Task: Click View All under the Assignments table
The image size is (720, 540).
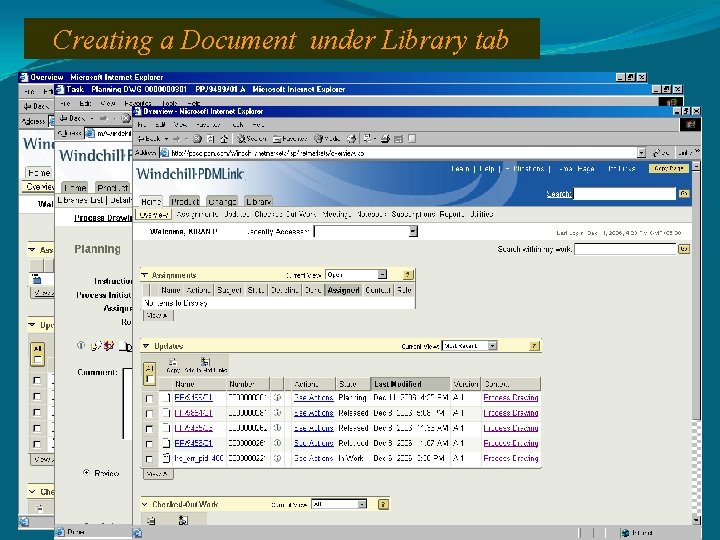Action: click(158, 315)
